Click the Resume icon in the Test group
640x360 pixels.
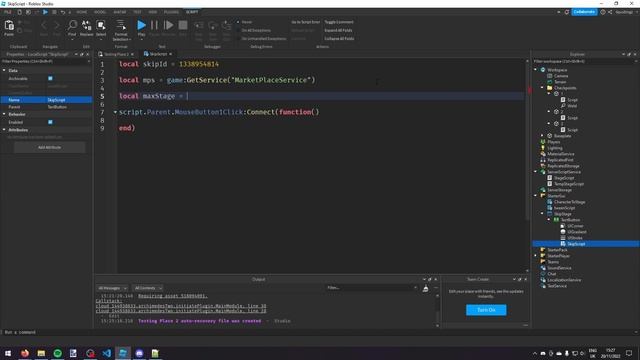click(168, 25)
